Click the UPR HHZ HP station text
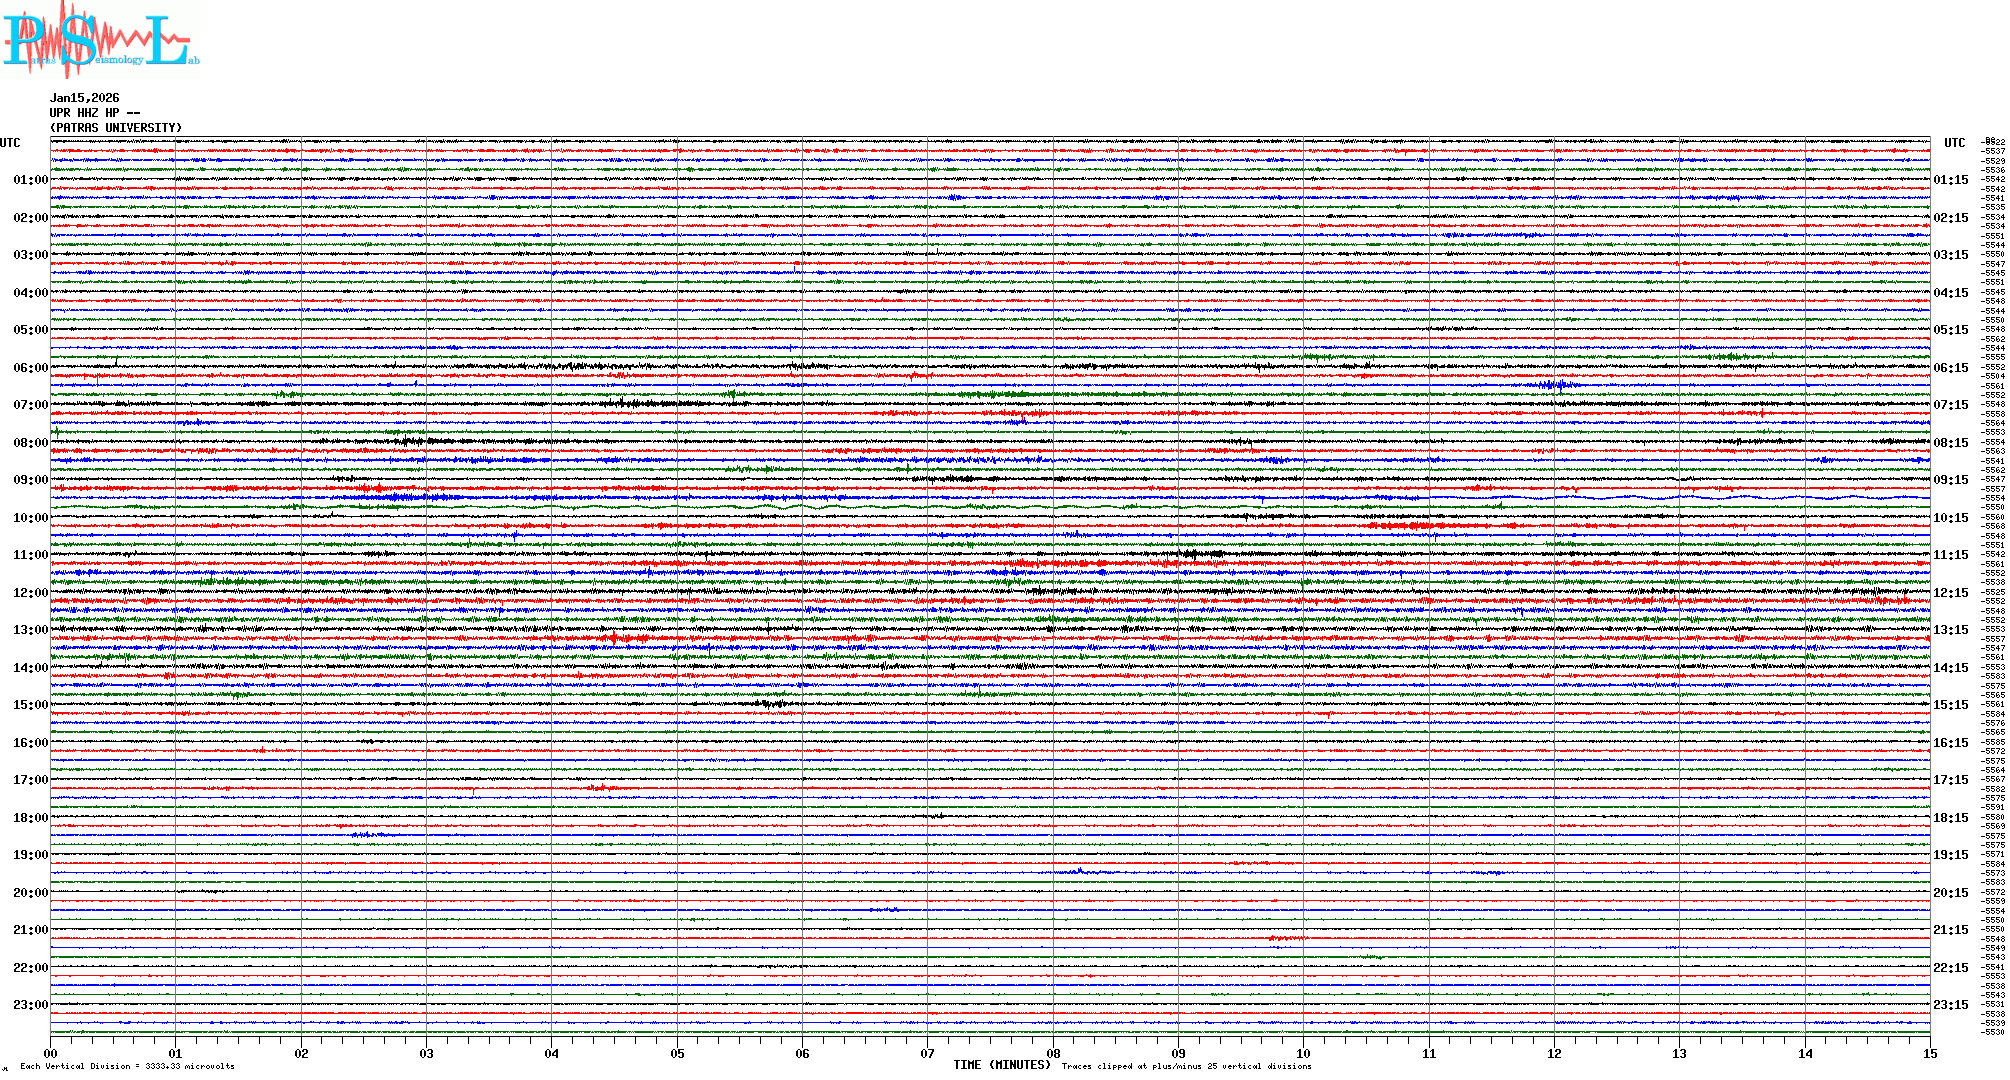Screen dimensions: 2010x1080 [94, 113]
